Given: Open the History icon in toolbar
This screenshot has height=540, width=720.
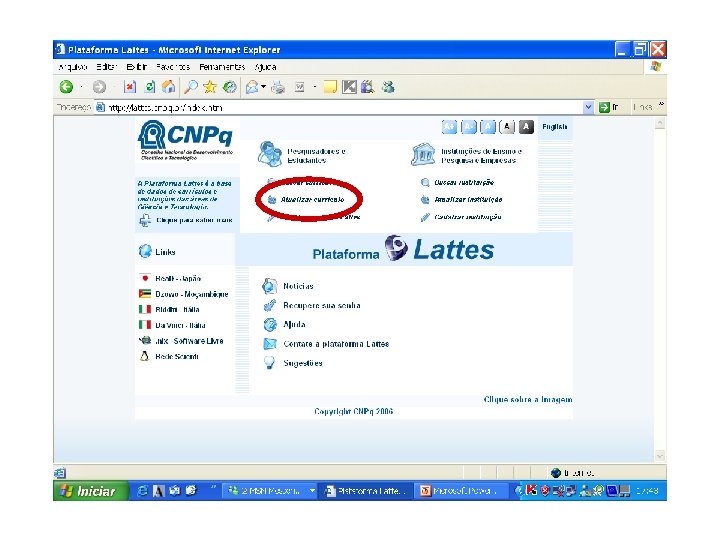Looking at the screenshot, I should click(229, 87).
